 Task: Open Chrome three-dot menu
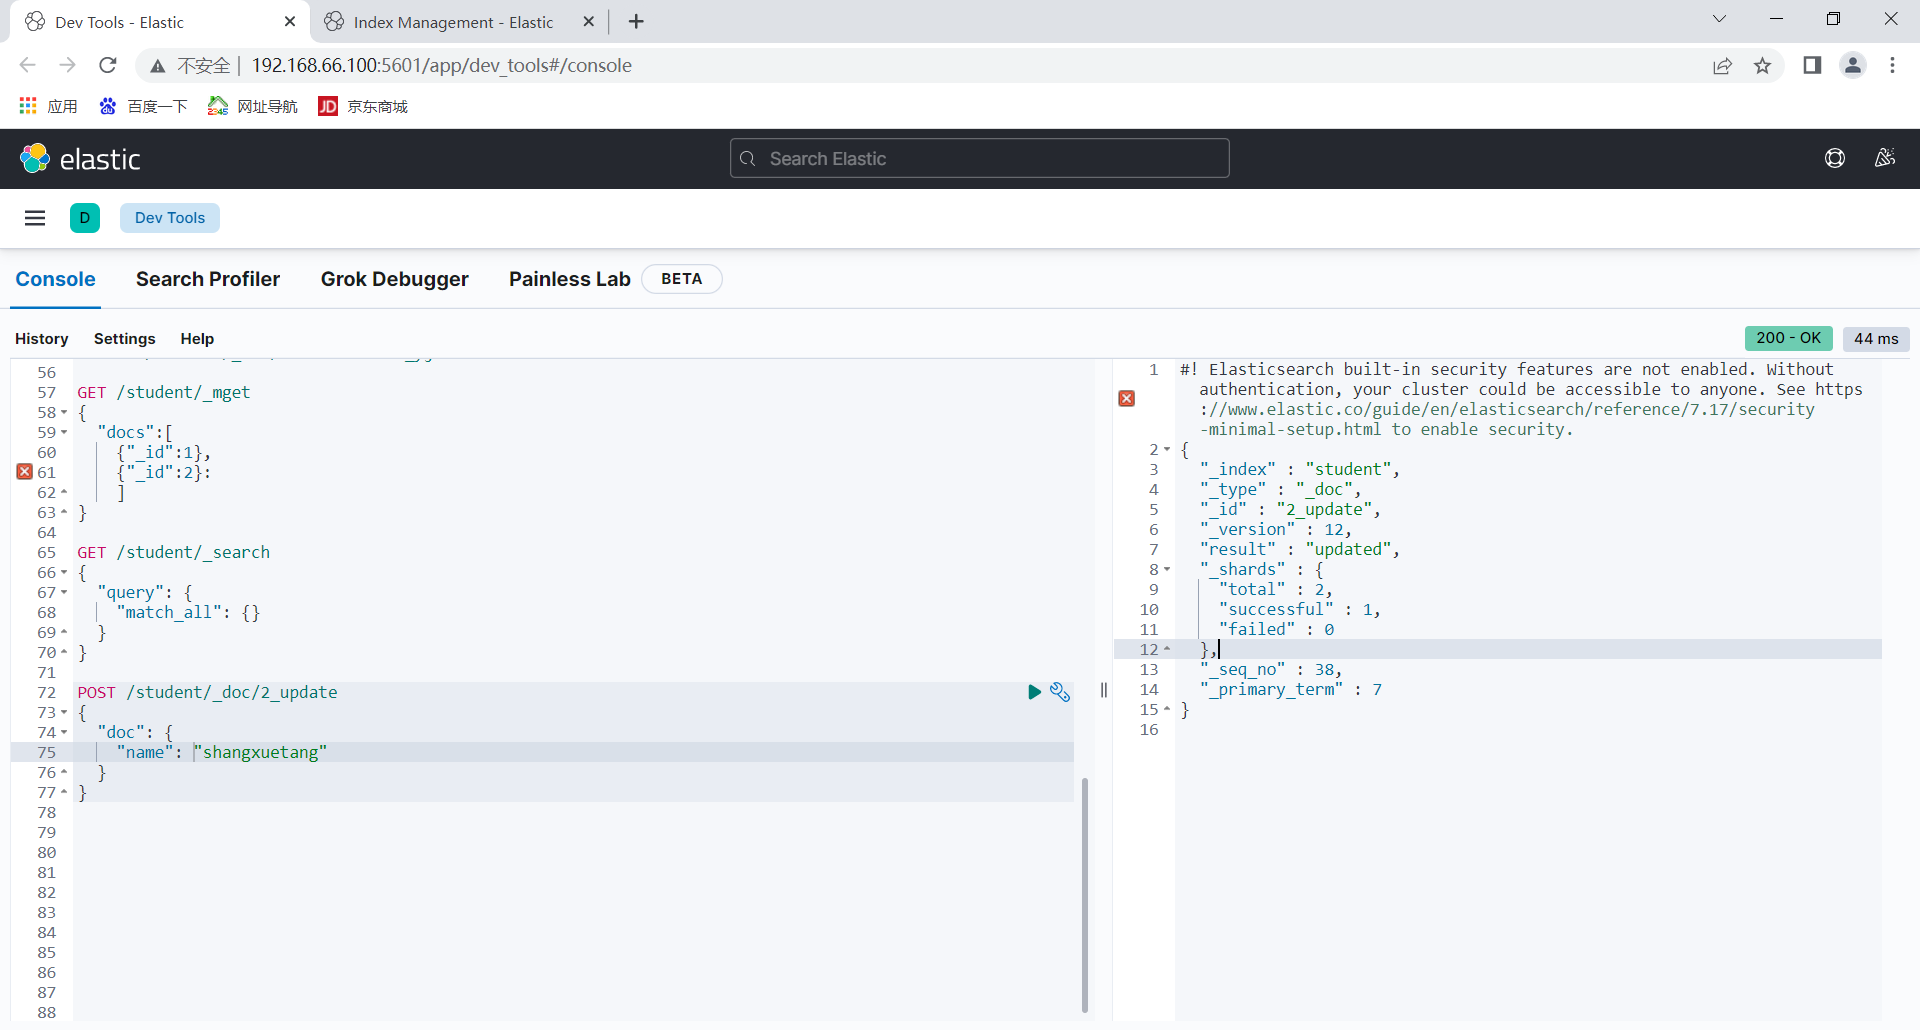(x=1892, y=66)
